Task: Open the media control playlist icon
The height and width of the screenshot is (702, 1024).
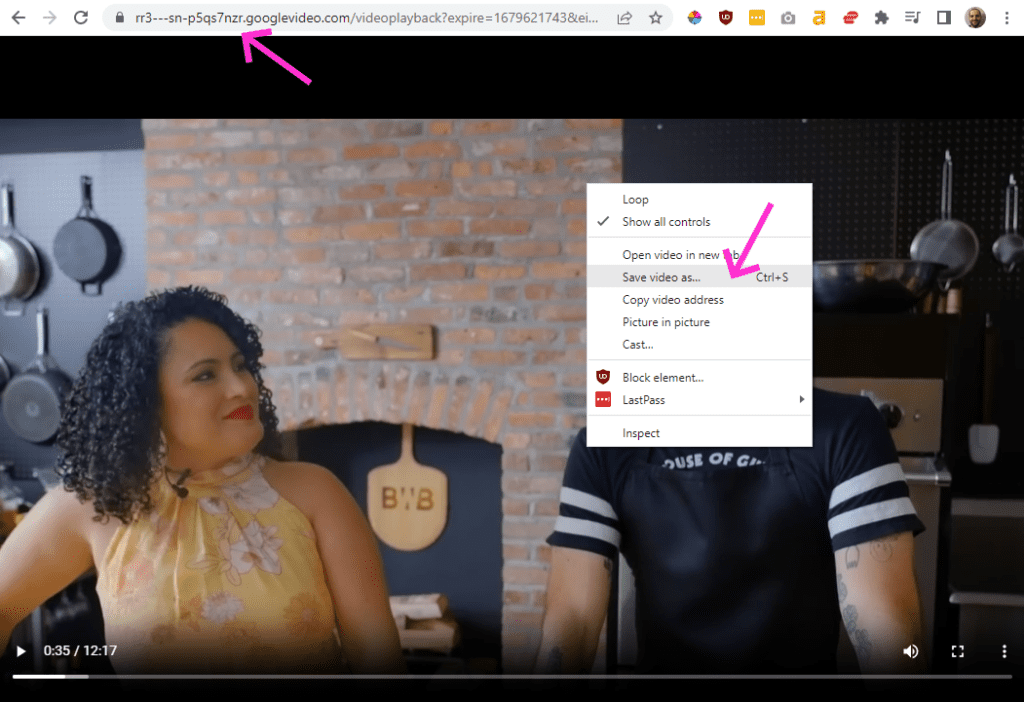Action: tap(912, 18)
